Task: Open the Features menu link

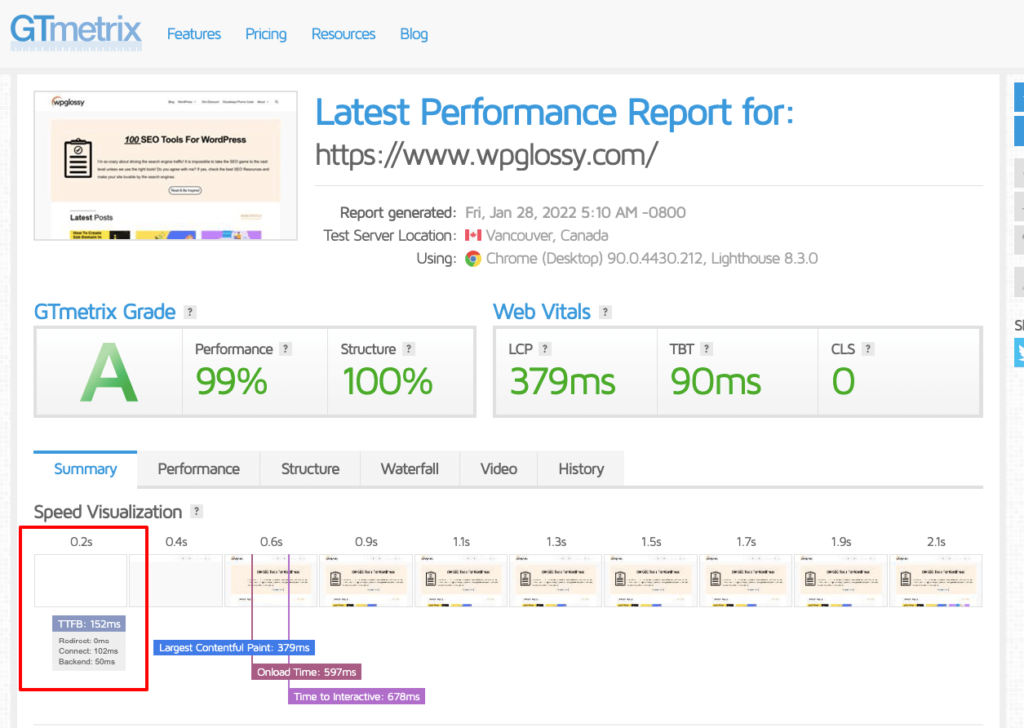Action: tap(194, 34)
